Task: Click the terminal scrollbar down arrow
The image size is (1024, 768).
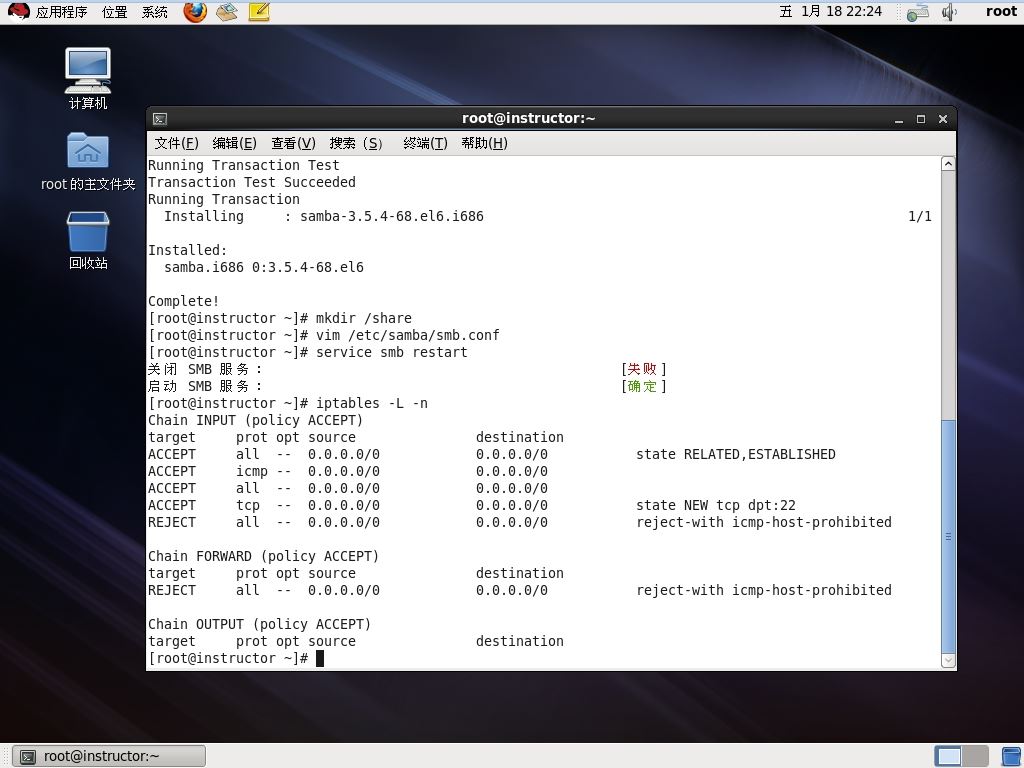Action: 948,660
